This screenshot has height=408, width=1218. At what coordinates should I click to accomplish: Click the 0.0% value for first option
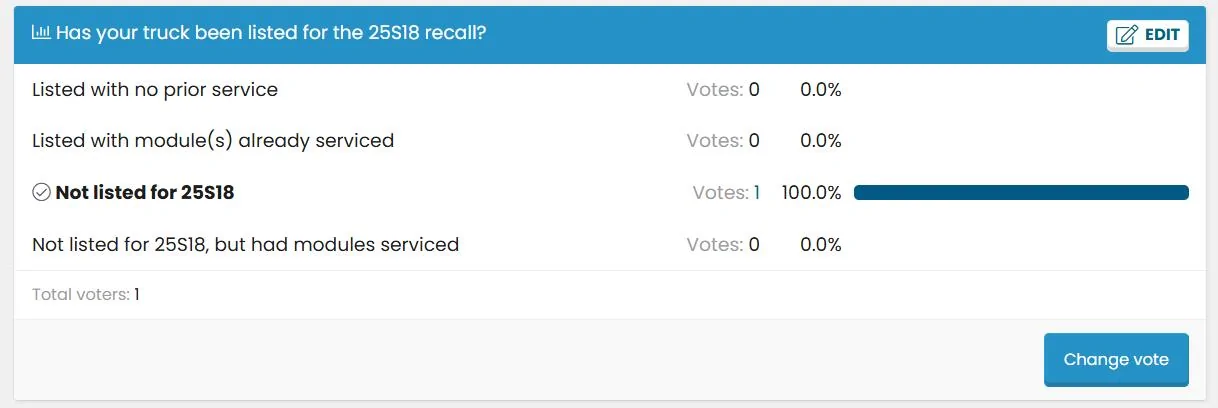pos(820,90)
